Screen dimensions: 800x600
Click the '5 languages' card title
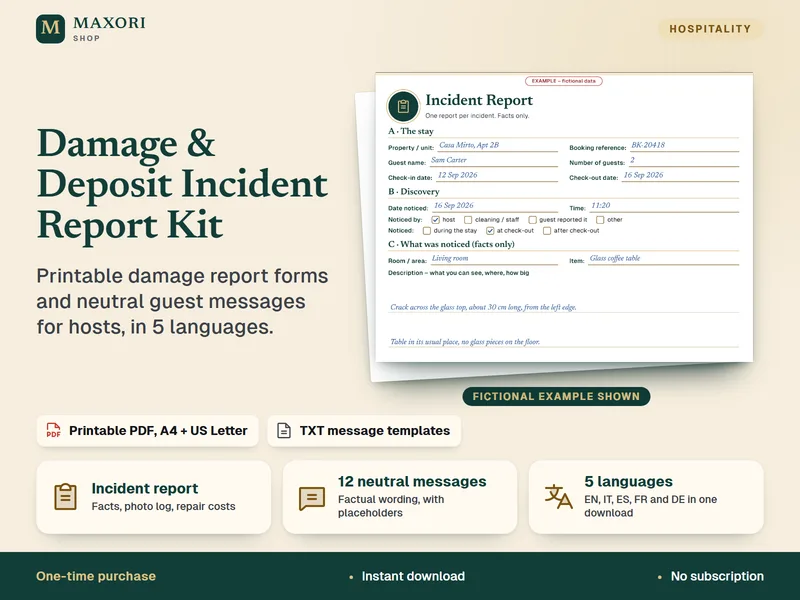click(x=629, y=482)
